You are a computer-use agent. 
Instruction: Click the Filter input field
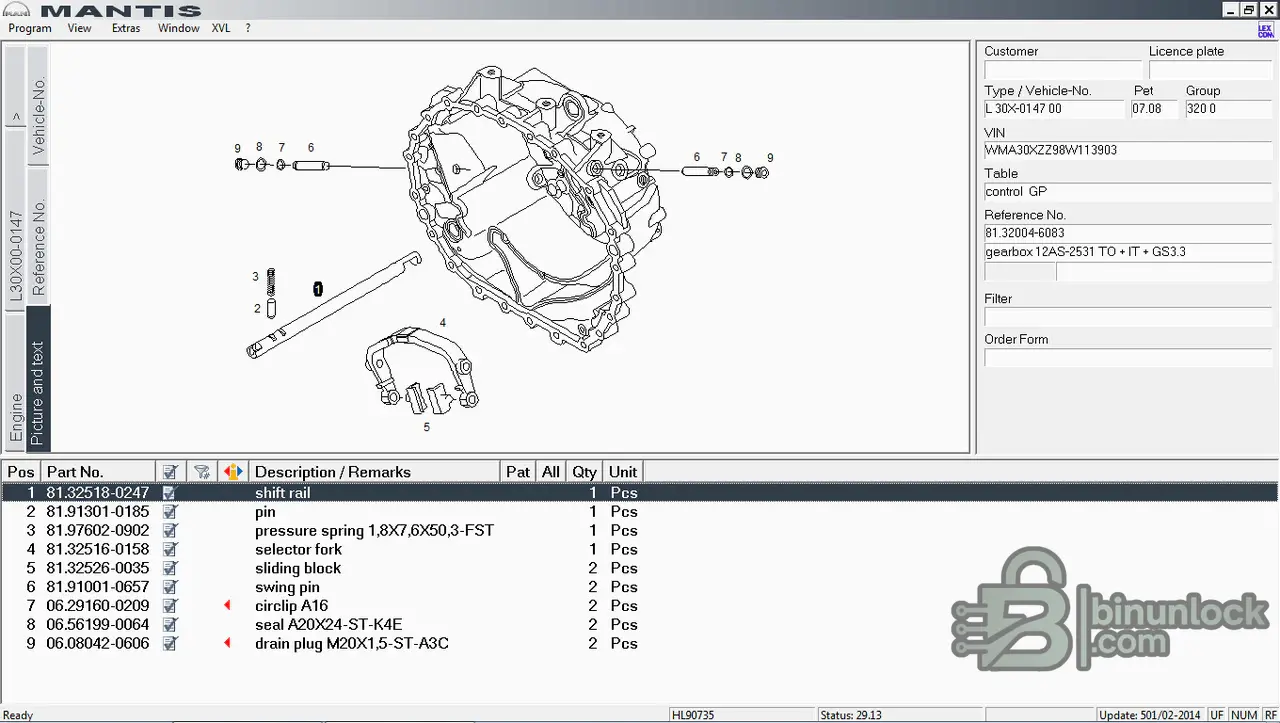pos(1128,317)
